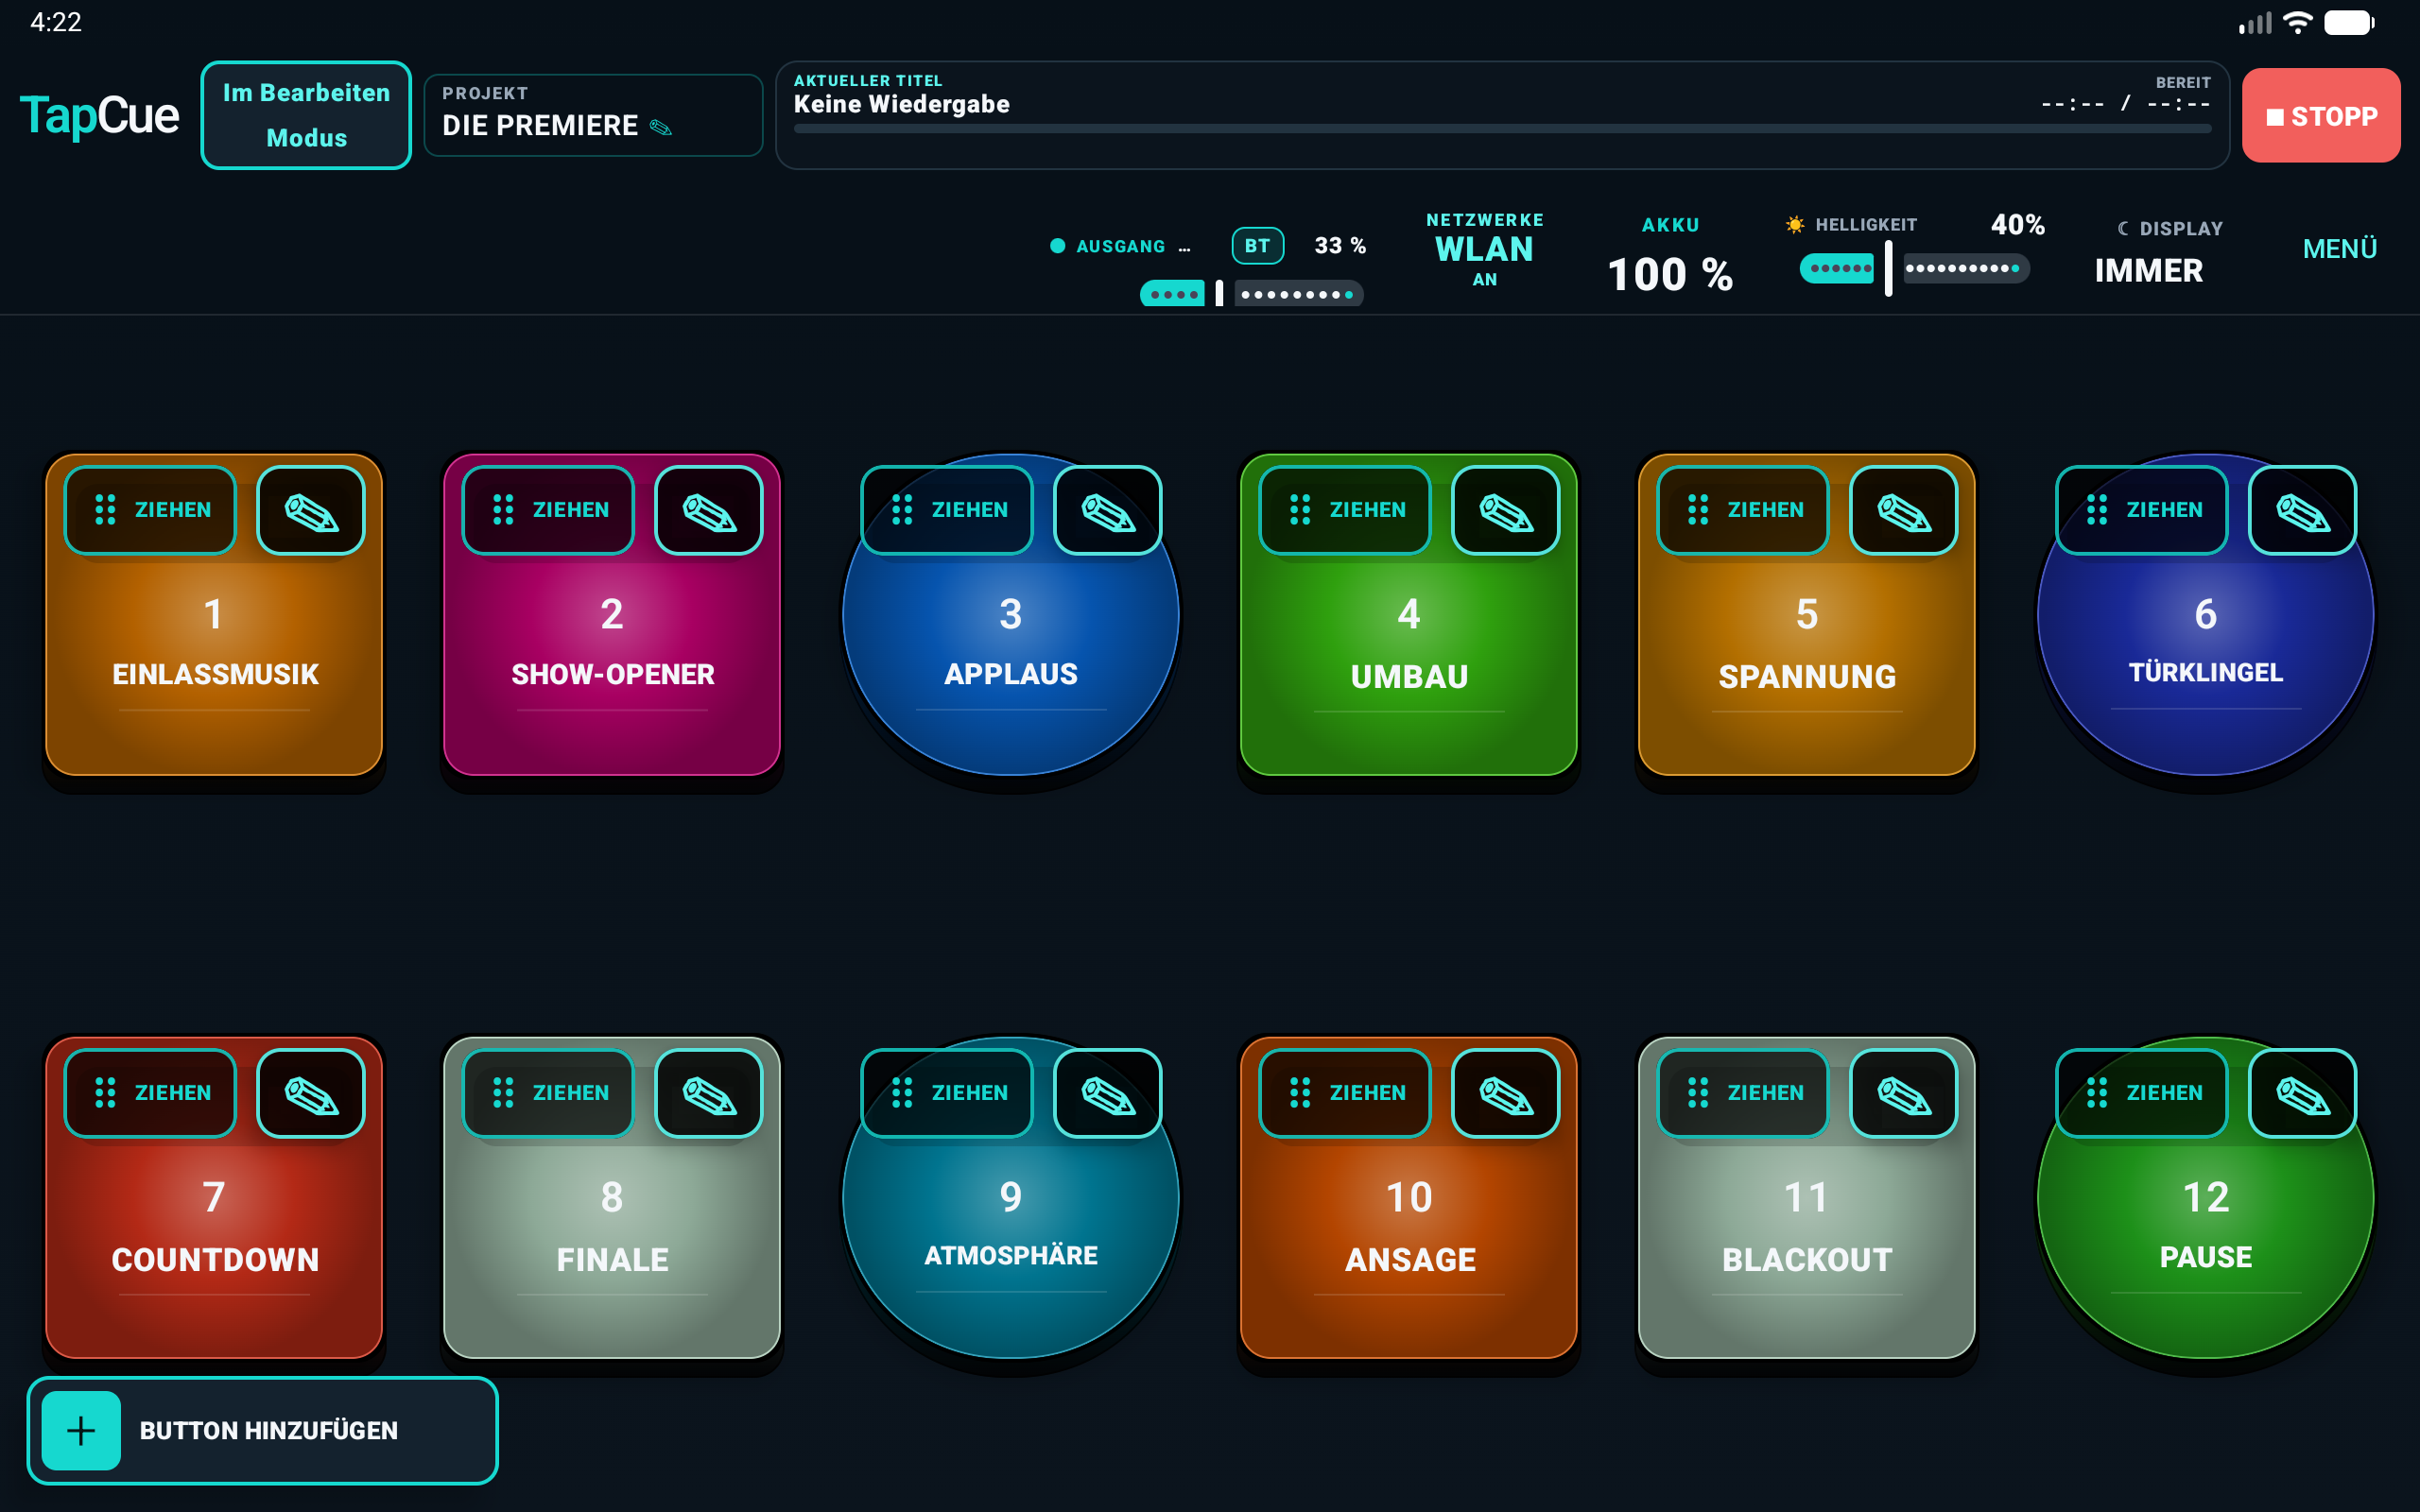
Task: Toggle the BT Bluetooth output badge
Action: [1257, 246]
